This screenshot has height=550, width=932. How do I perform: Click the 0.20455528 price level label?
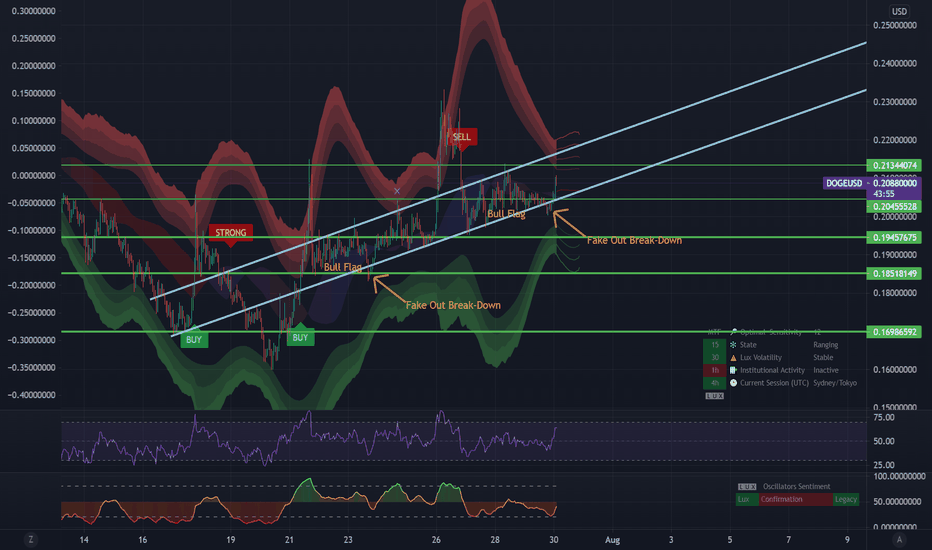[894, 206]
